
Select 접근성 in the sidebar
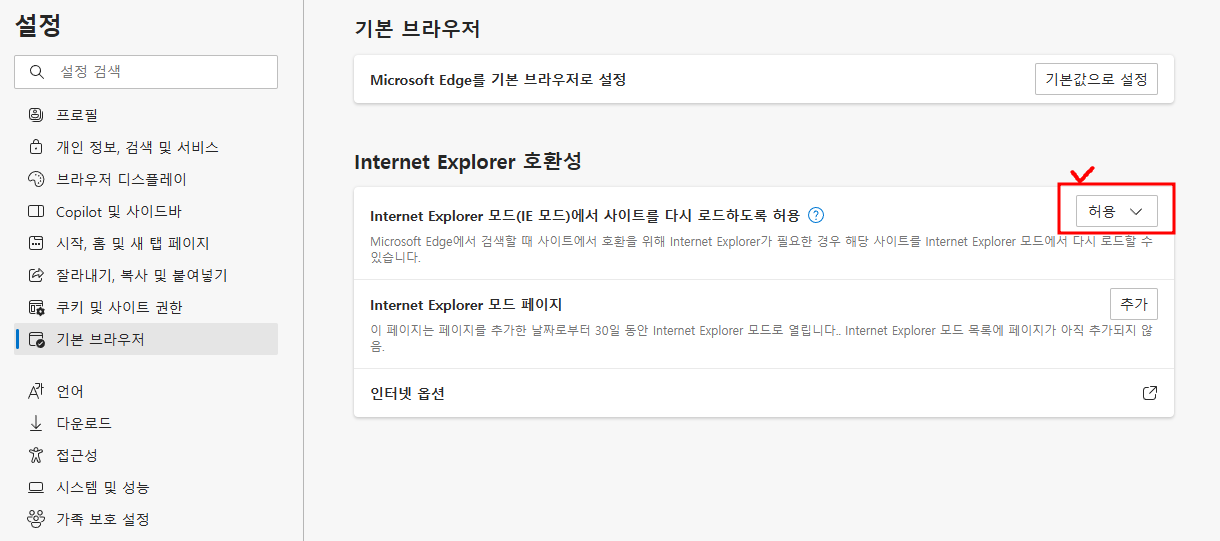147,455
